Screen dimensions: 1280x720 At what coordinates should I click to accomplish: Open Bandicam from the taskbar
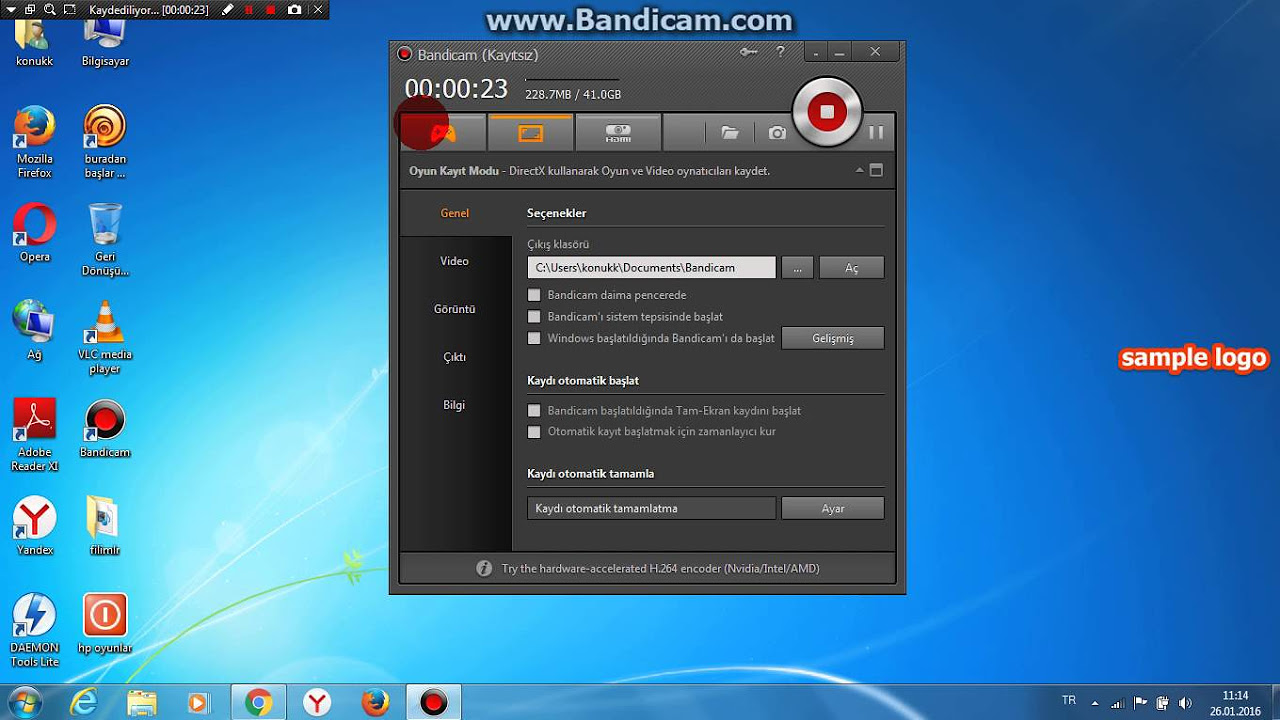click(x=433, y=703)
